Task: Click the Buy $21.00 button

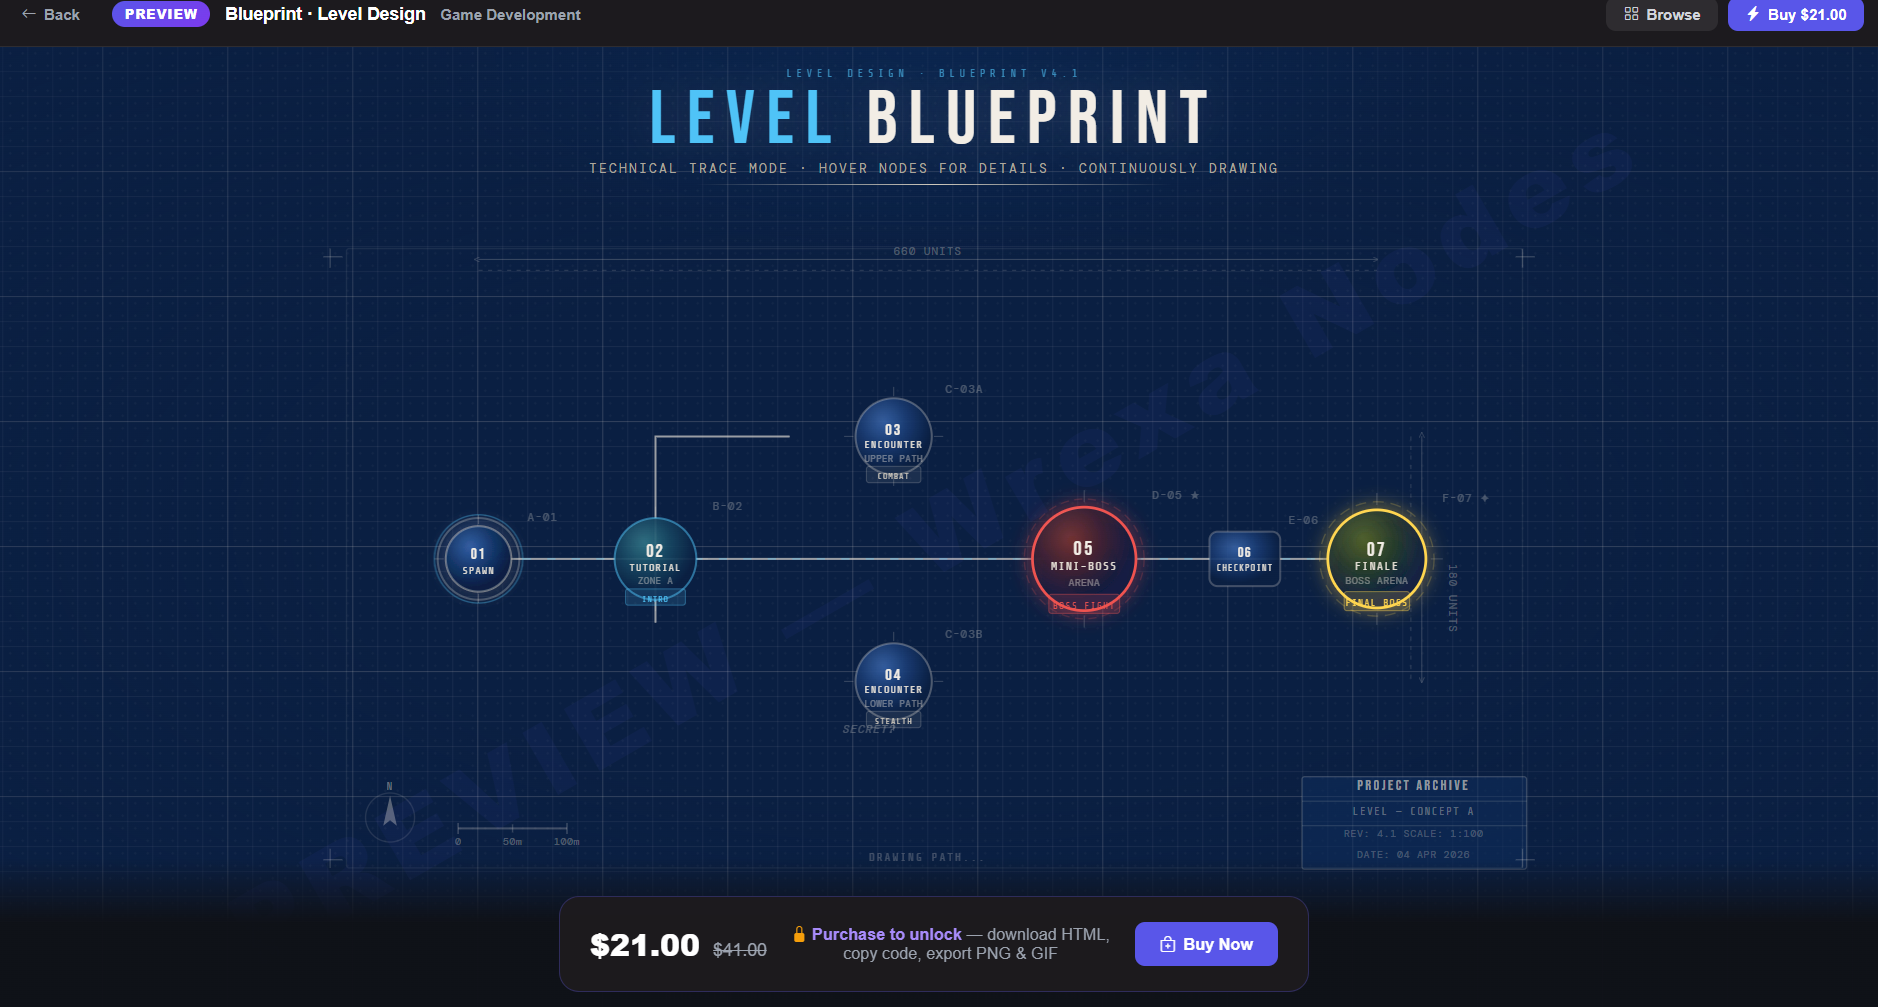Action: click(x=1793, y=15)
